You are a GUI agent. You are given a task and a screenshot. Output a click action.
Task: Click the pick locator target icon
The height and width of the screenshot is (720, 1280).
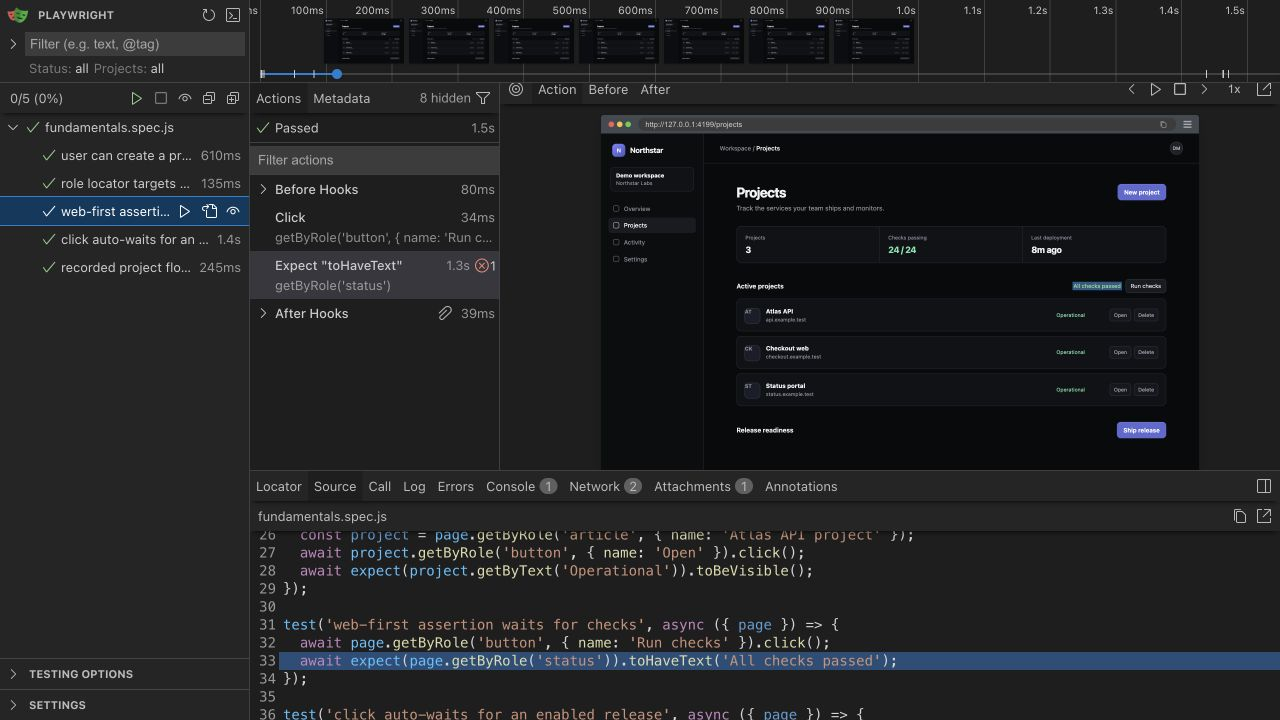[x=516, y=89]
